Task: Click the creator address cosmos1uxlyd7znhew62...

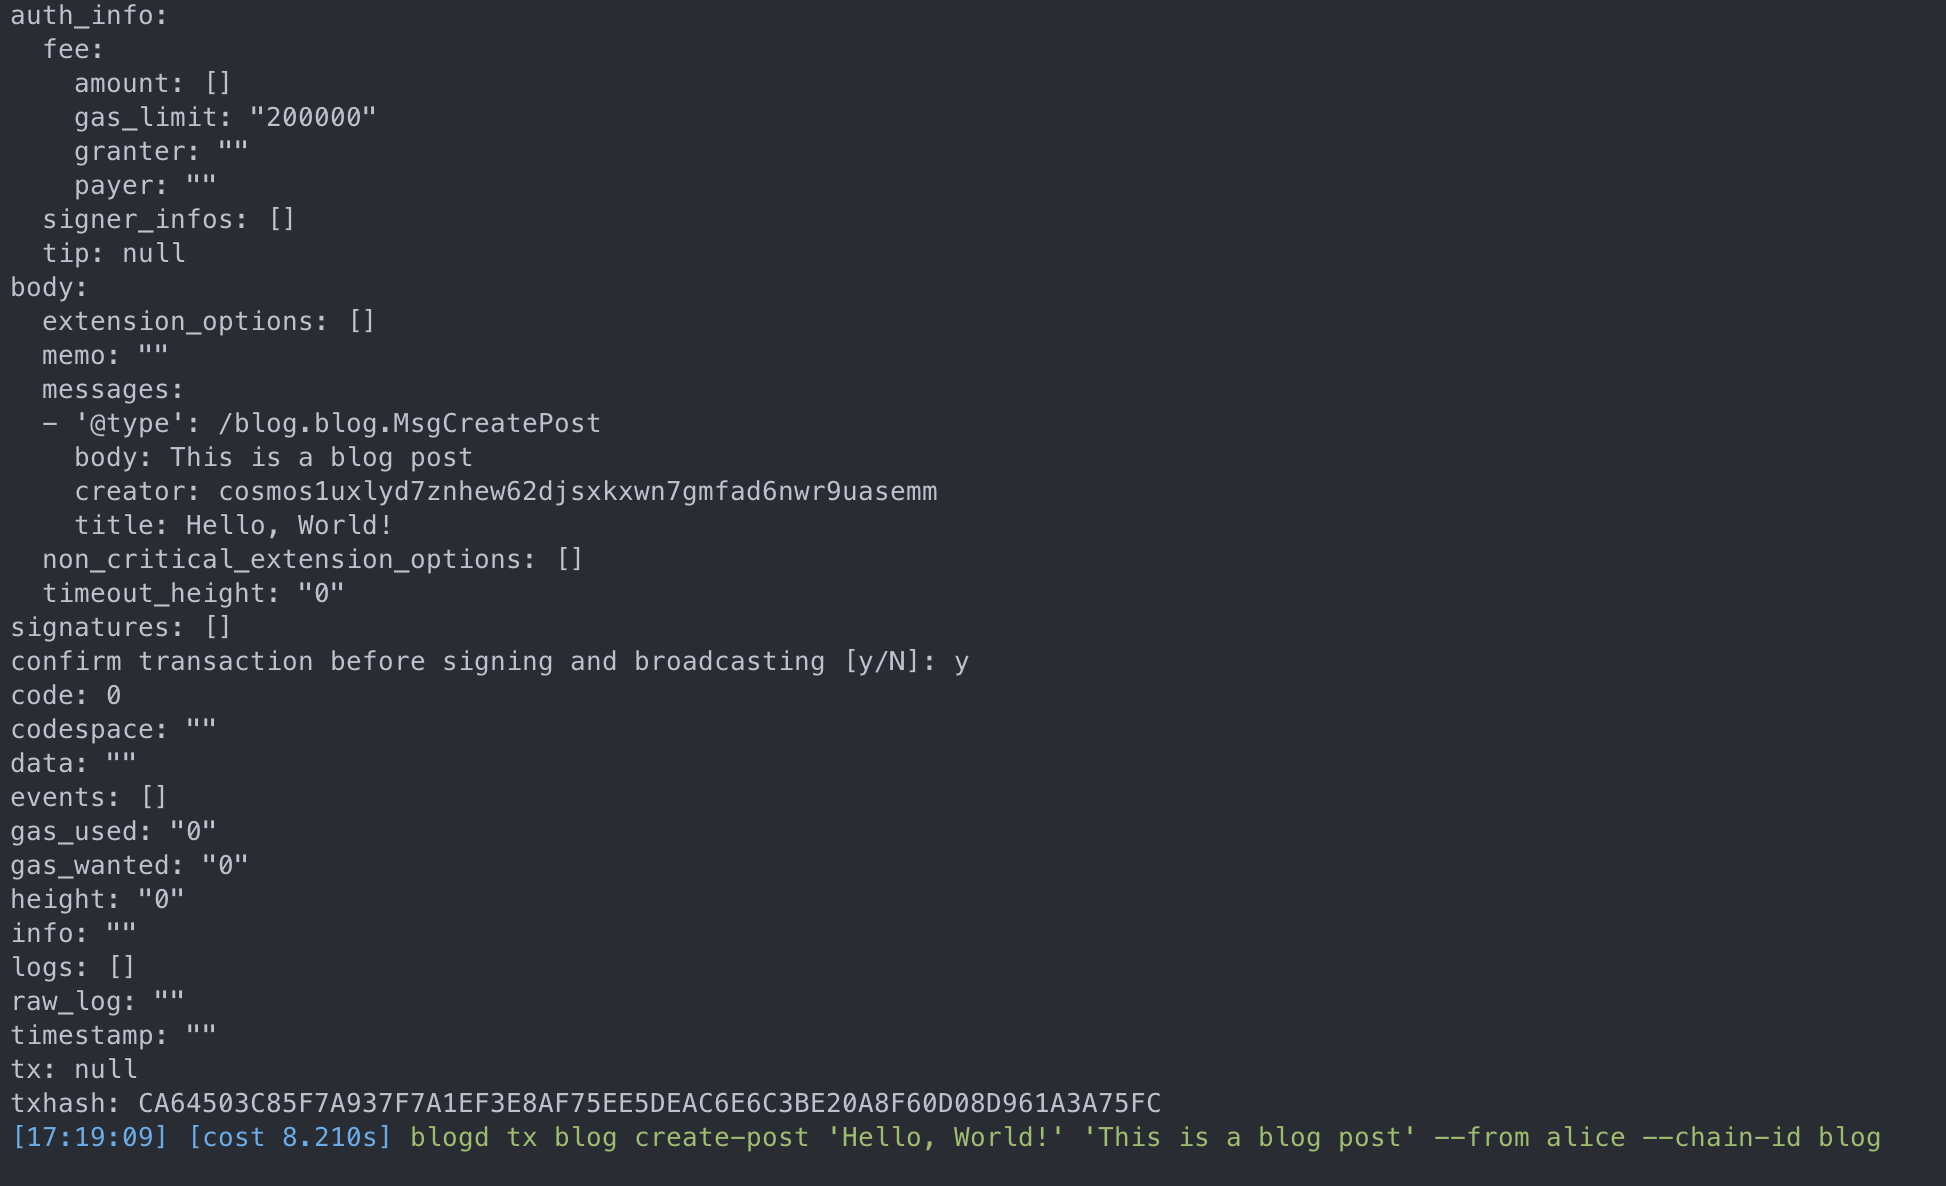Action: [578, 491]
